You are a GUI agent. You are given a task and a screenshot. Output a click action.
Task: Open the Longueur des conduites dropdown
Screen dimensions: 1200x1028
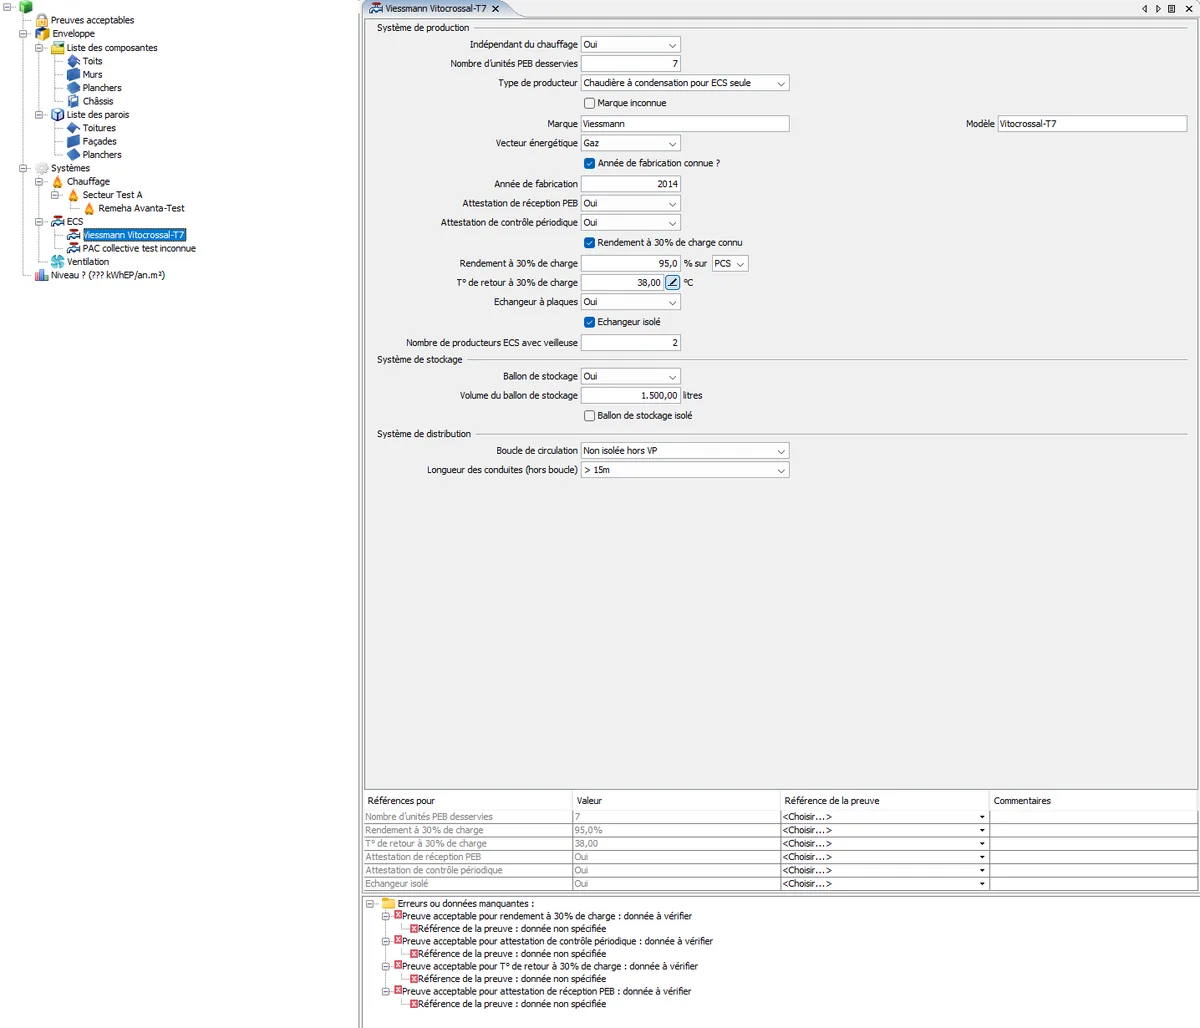(x=685, y=470)
